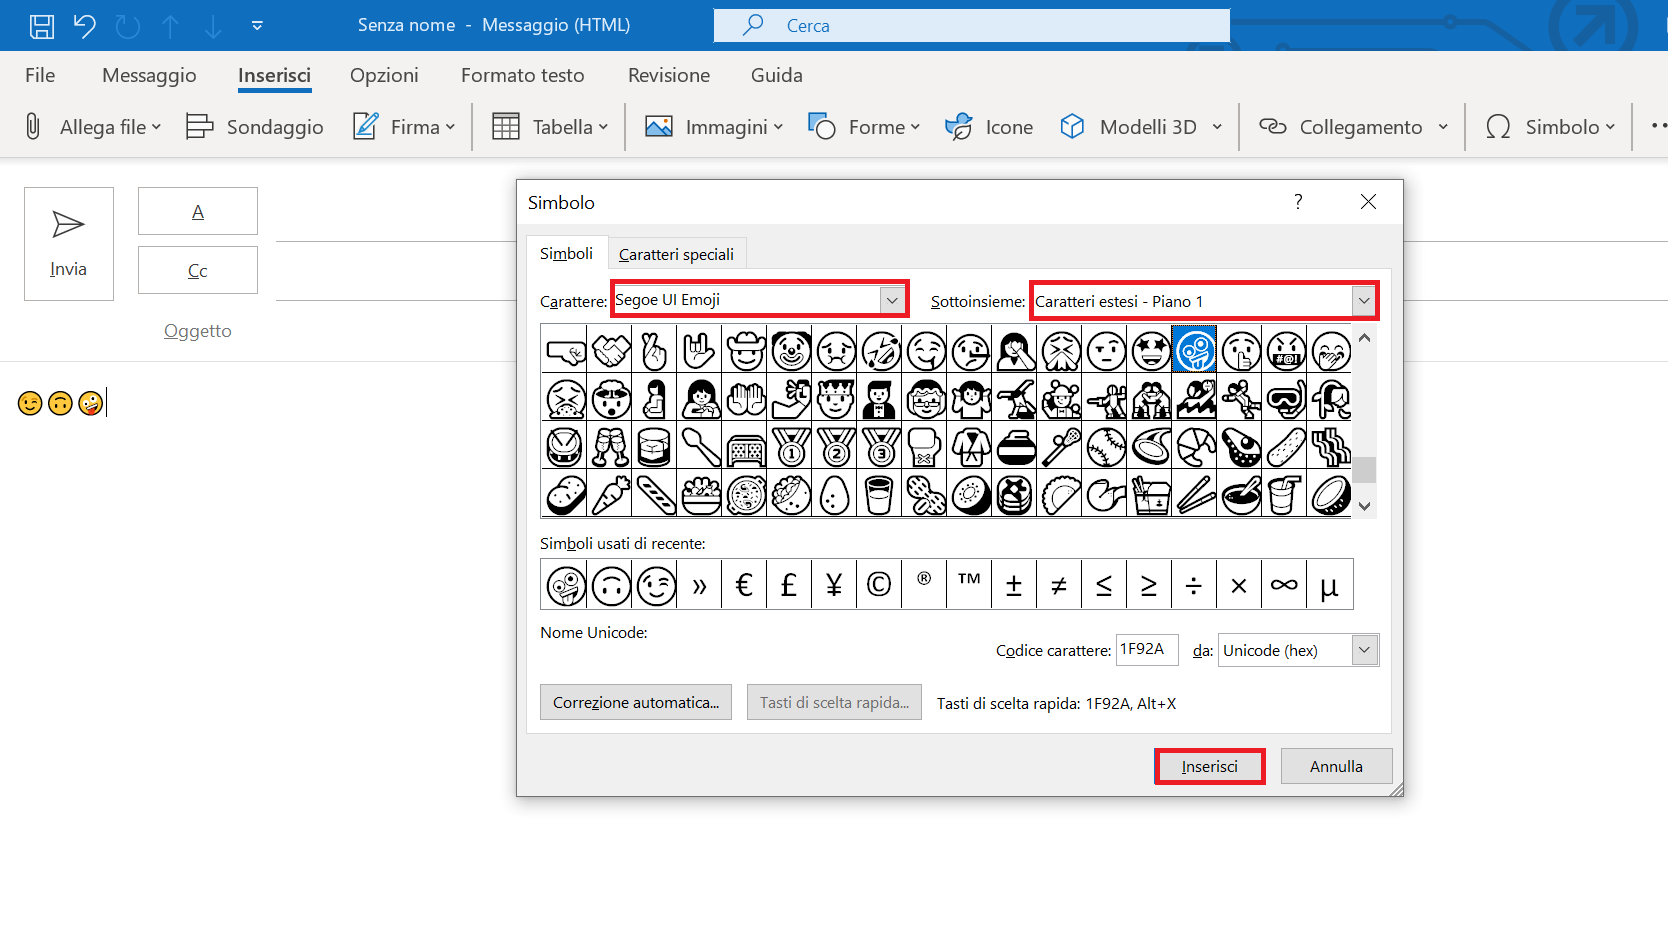
Task: Select the first place medal symbol
Action: click(x=790, y=447)
